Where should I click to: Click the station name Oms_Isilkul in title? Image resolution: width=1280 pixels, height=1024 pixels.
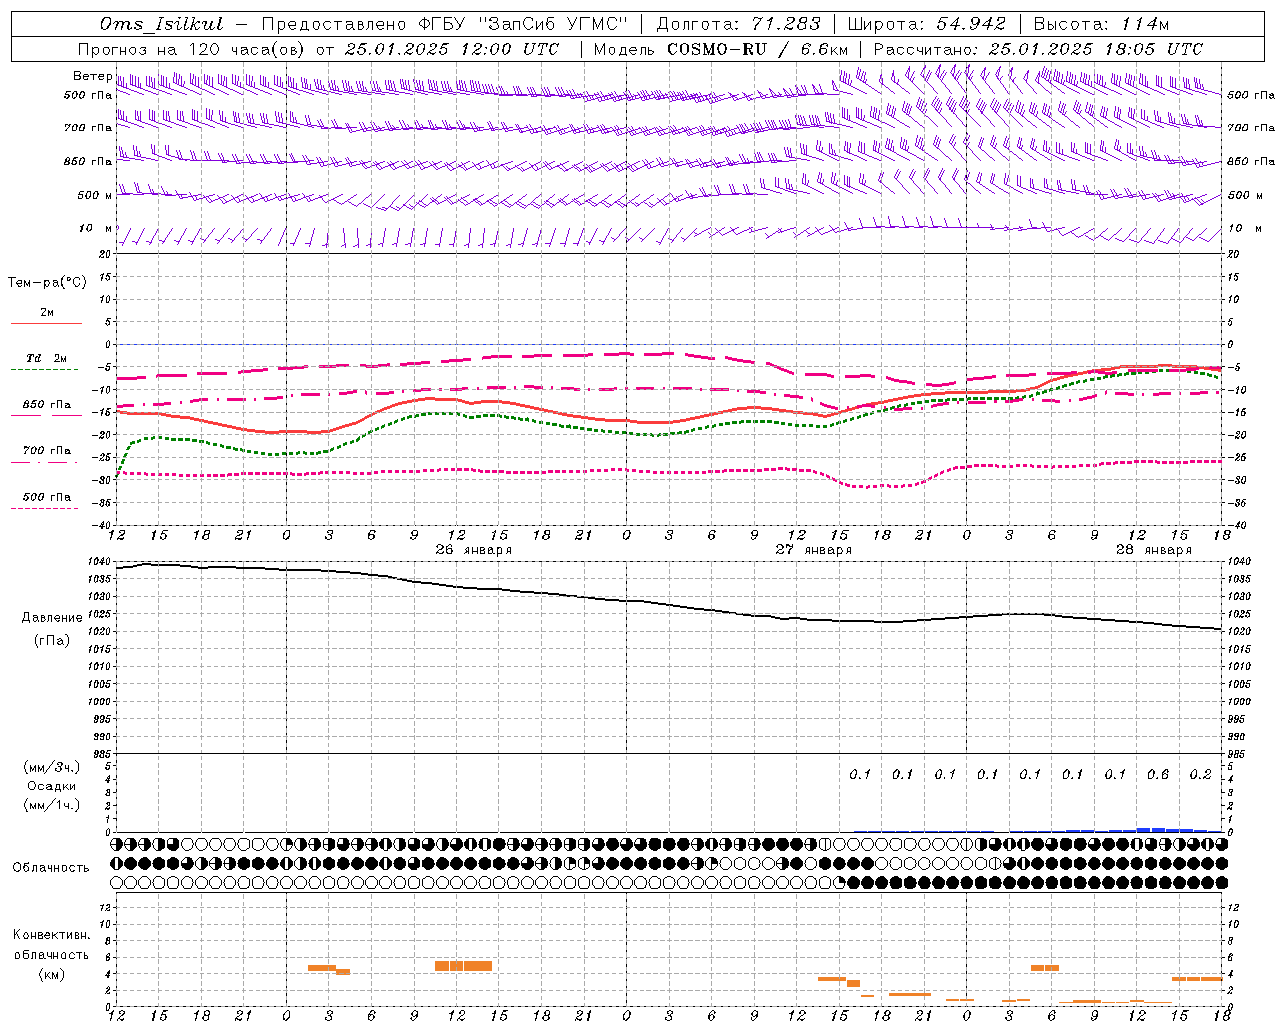(x=161, y=24)
